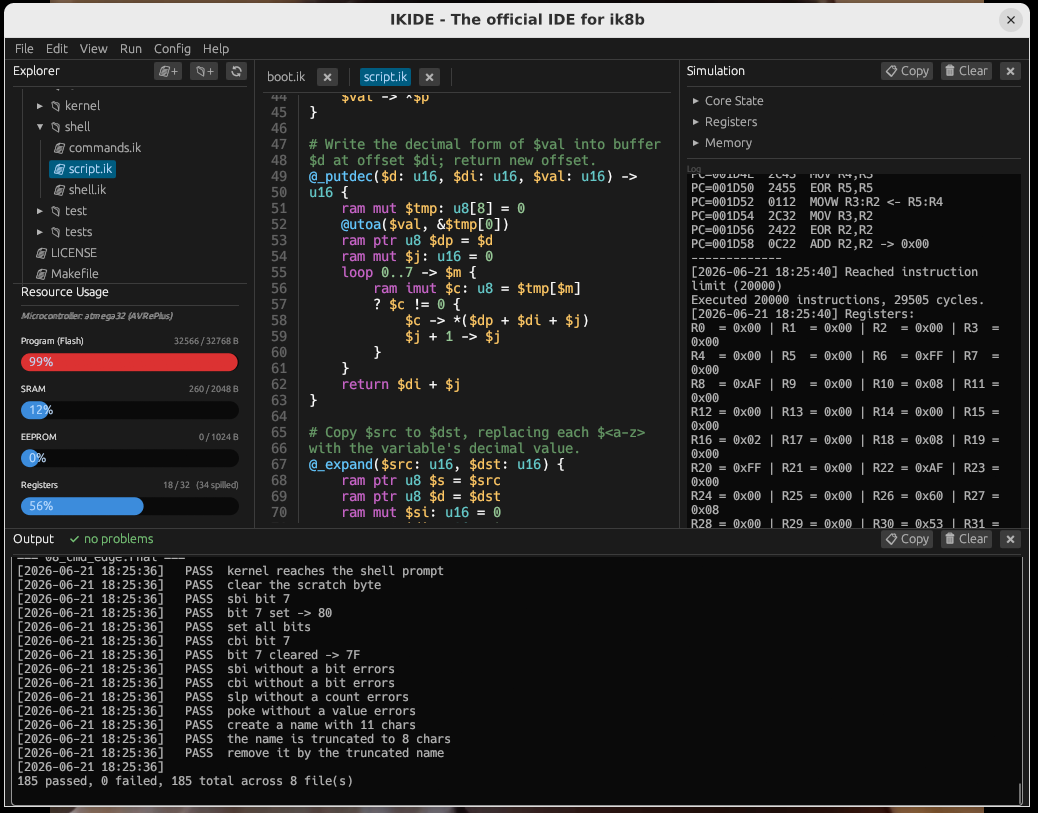
Task: Close the boot.ik tab
Action: point(327,77)
